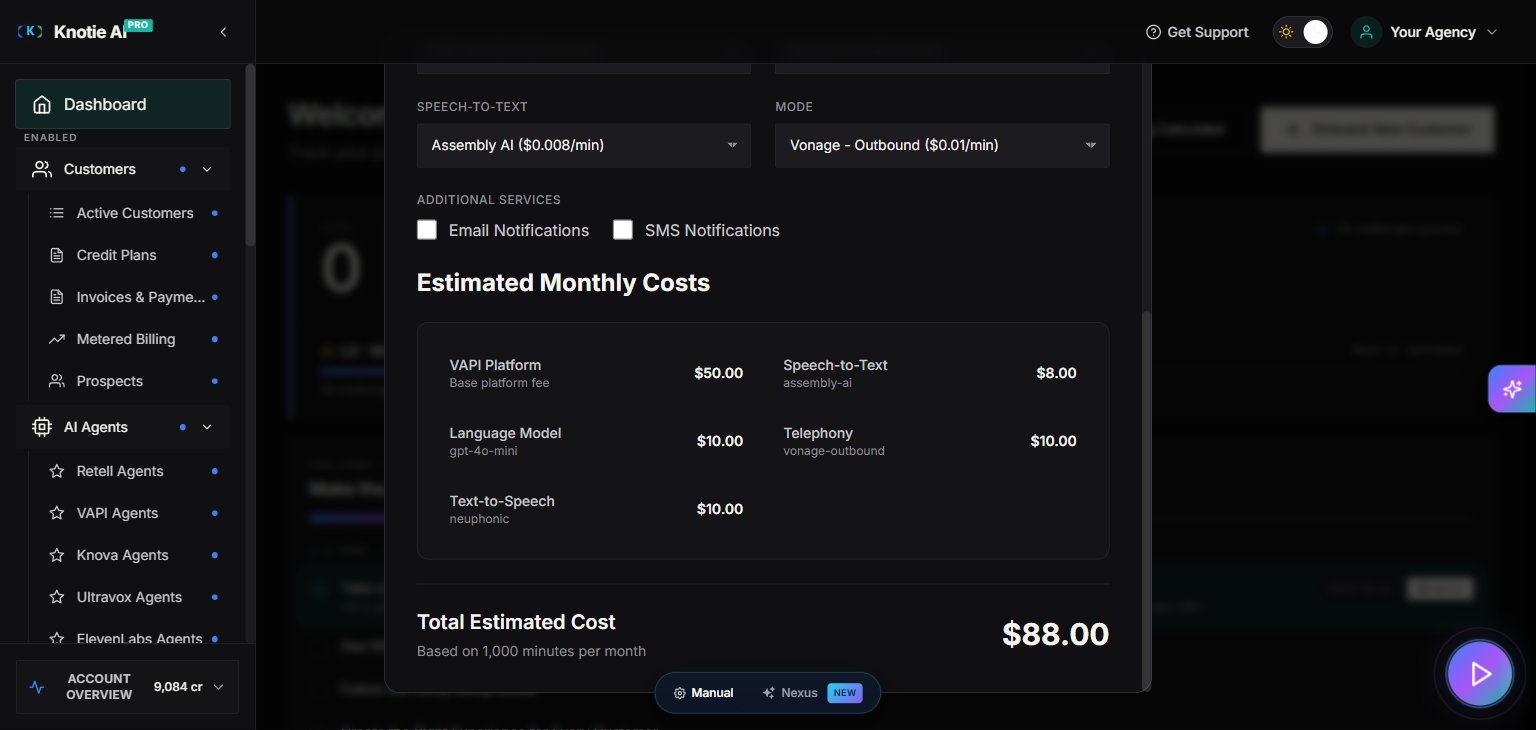The height and width of the screenshot is (730, 1536).
Task: Open the Your Agency account dropdown chevron
Action: tap(1492, 32)
